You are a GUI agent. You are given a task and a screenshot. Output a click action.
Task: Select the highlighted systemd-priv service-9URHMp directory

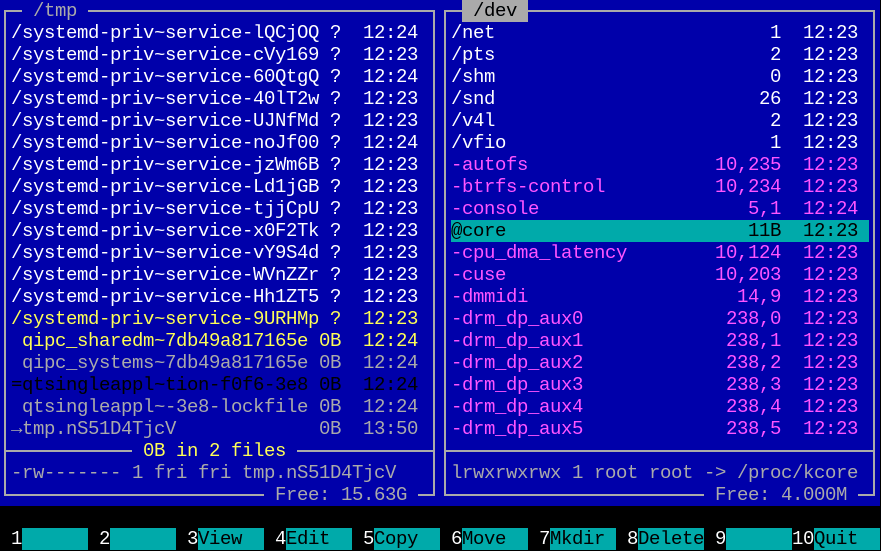pyautogui.click(x=165, y=318)
